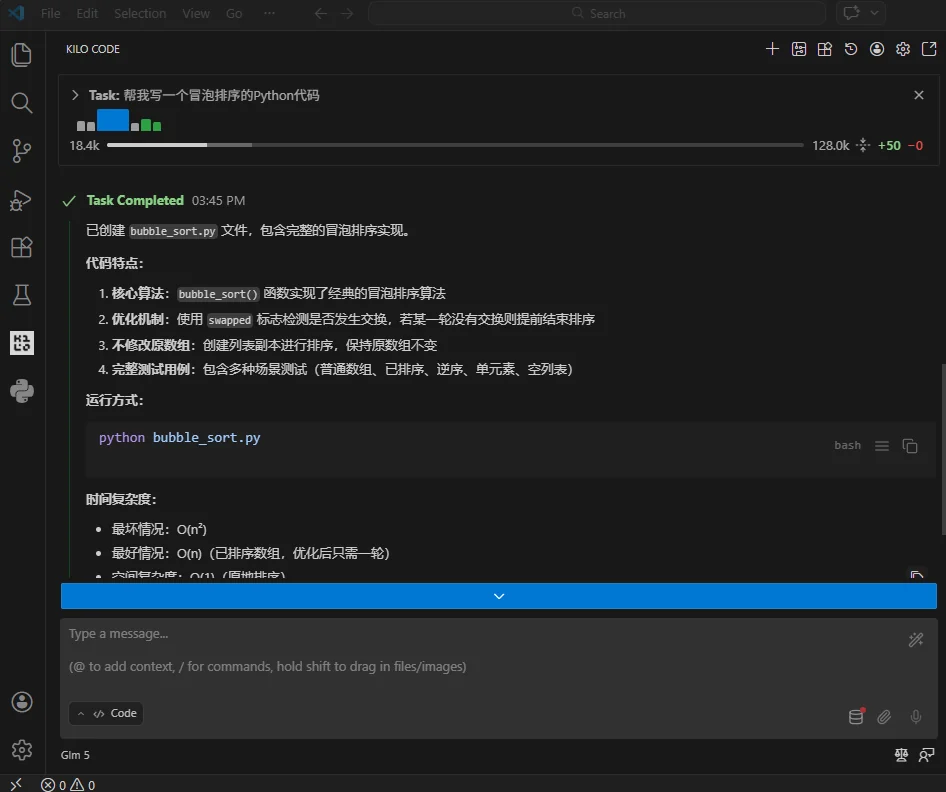The width and height of the screenshot is (946, 792).
Task: Expand the Task header chevron
Action: (75, 95)
